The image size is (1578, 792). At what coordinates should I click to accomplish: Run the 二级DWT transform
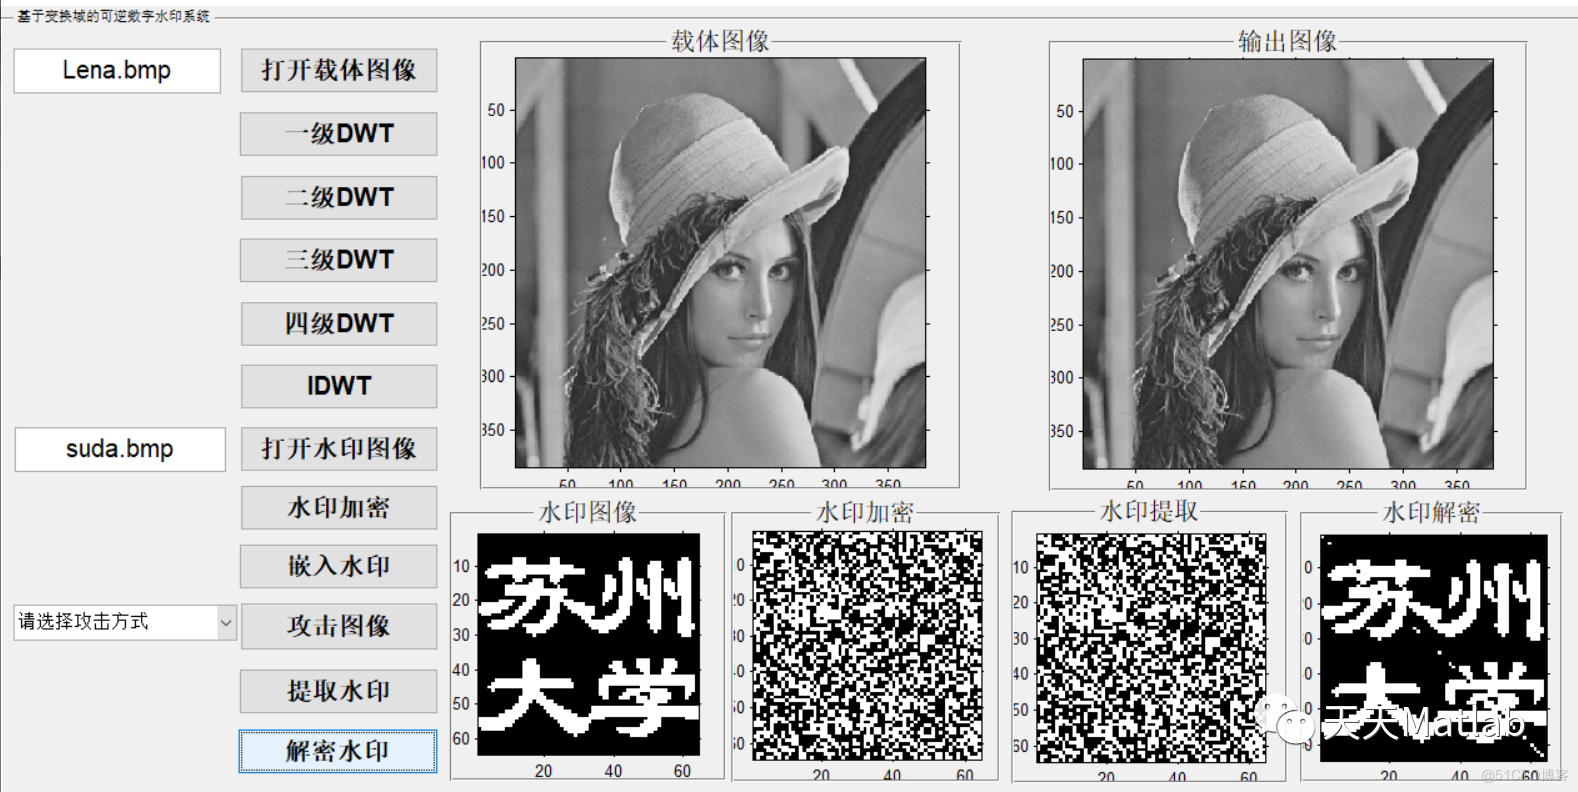click(x=339, y=197)
